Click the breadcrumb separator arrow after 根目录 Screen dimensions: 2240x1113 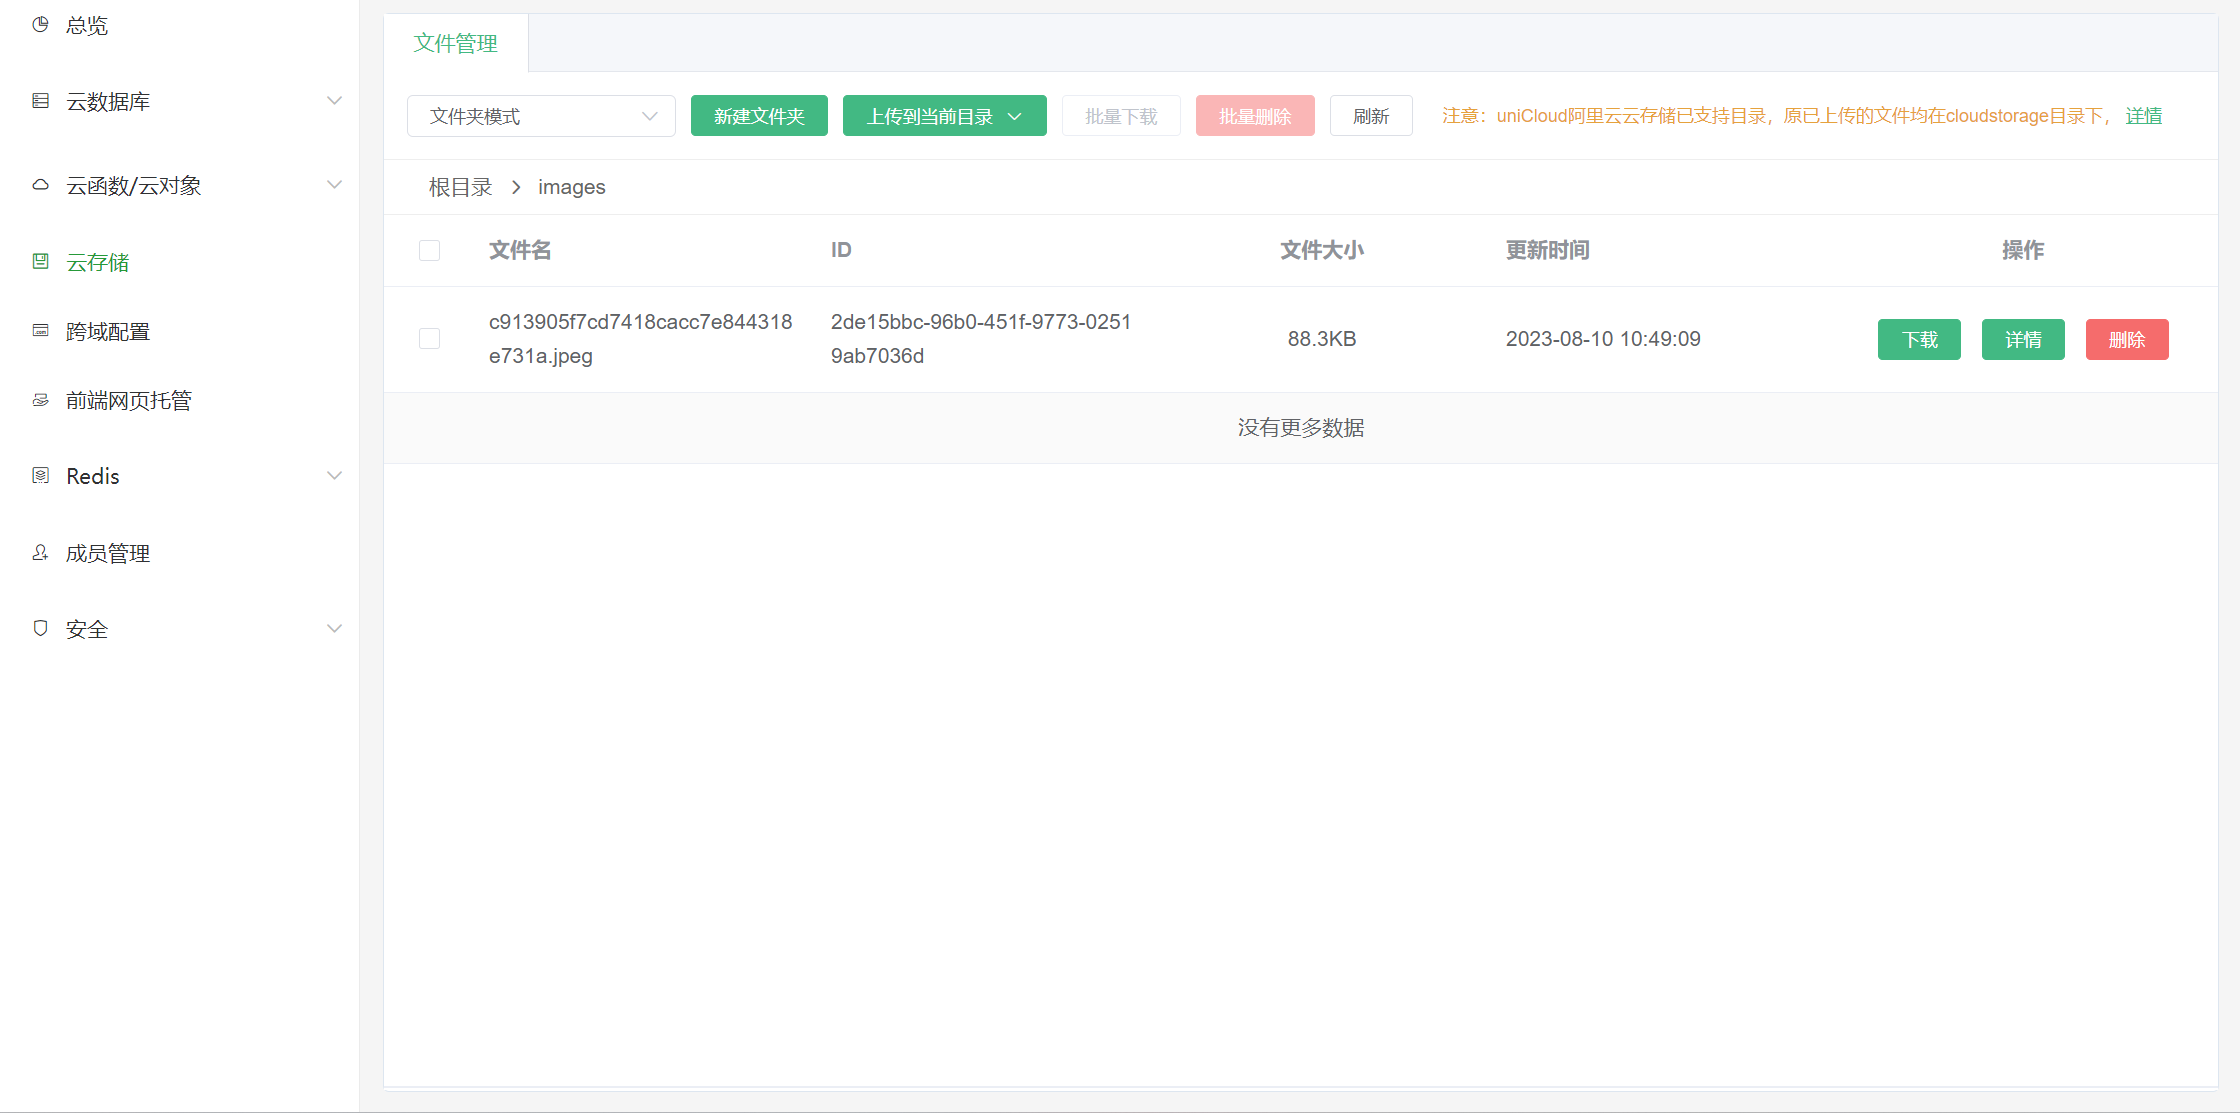516,187
